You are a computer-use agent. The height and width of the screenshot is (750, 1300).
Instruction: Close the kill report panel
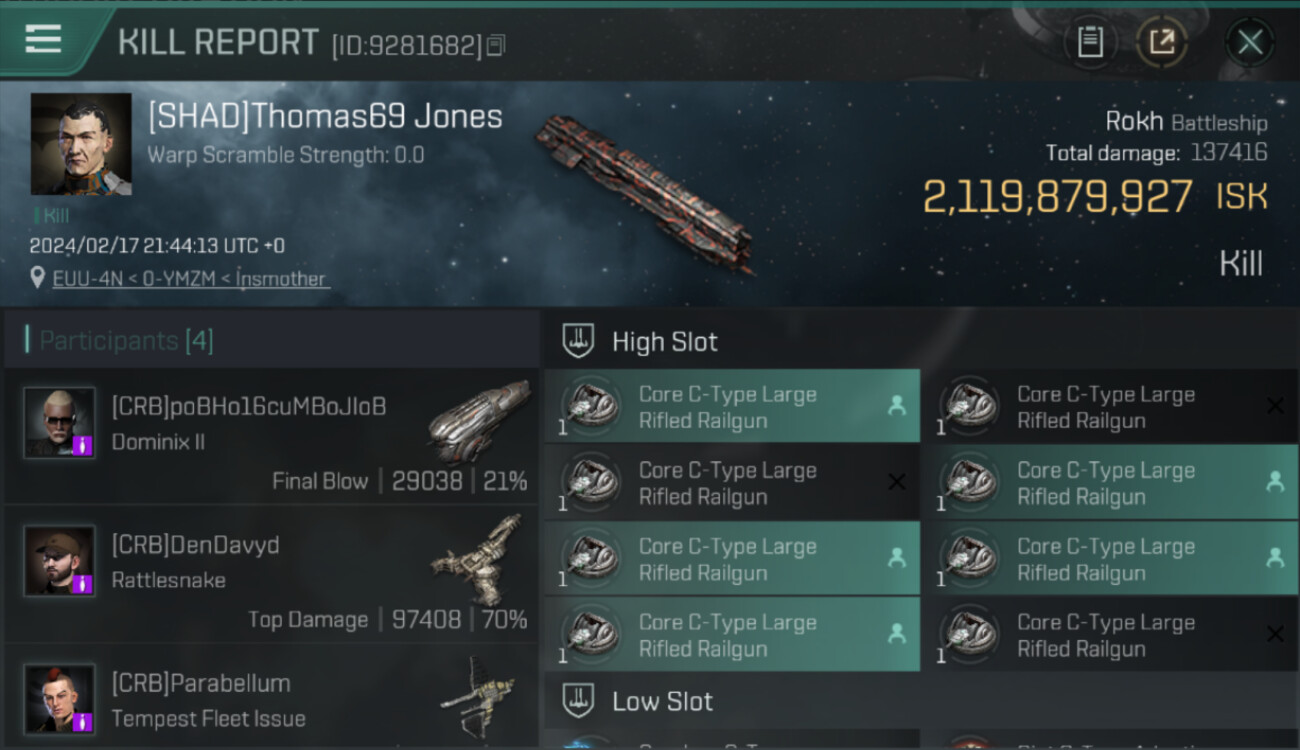(1250, 42)
